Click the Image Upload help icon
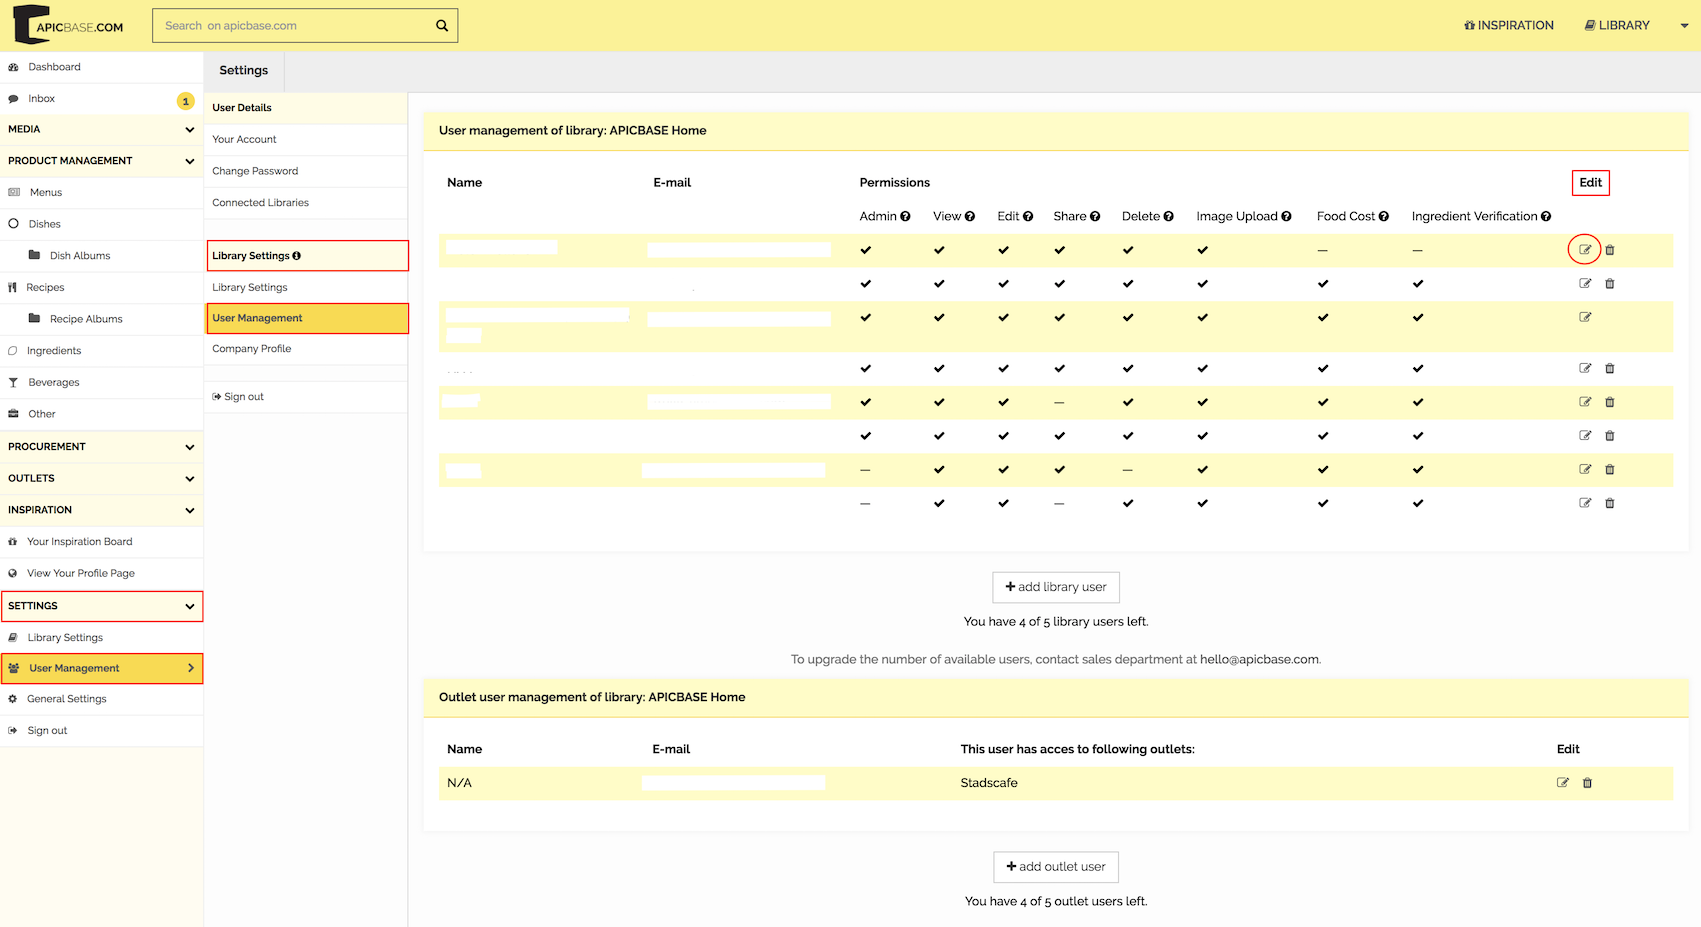The height and width of the screenshot is (927, 1701). coord(1286,216)
